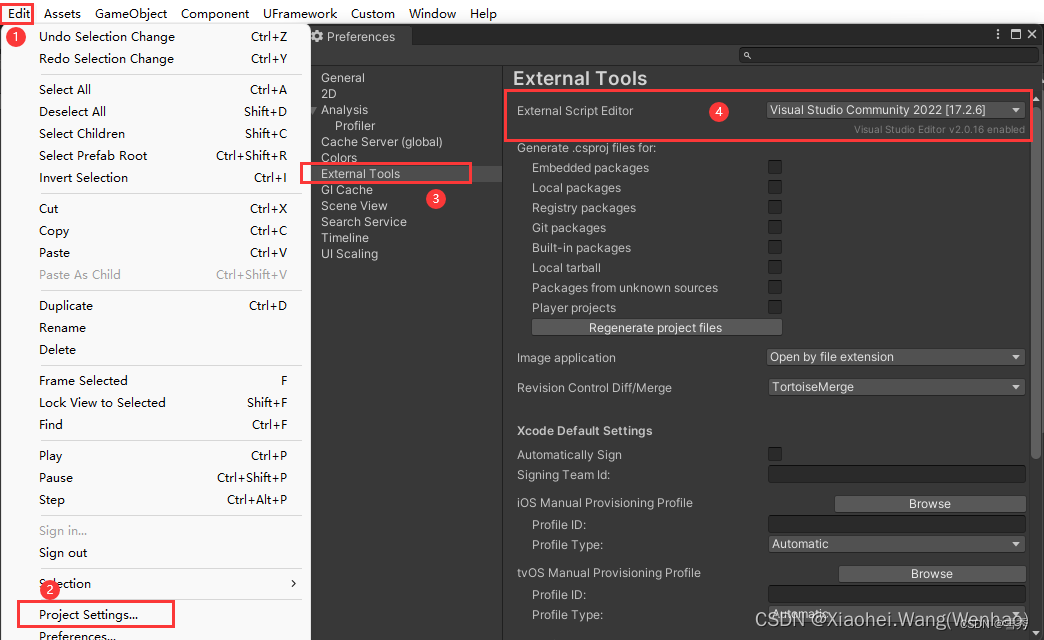Open External Script Editor dropdown
Image resolution: width=1044 pixels, height=640 pixels.
click(x=896, y=110)
